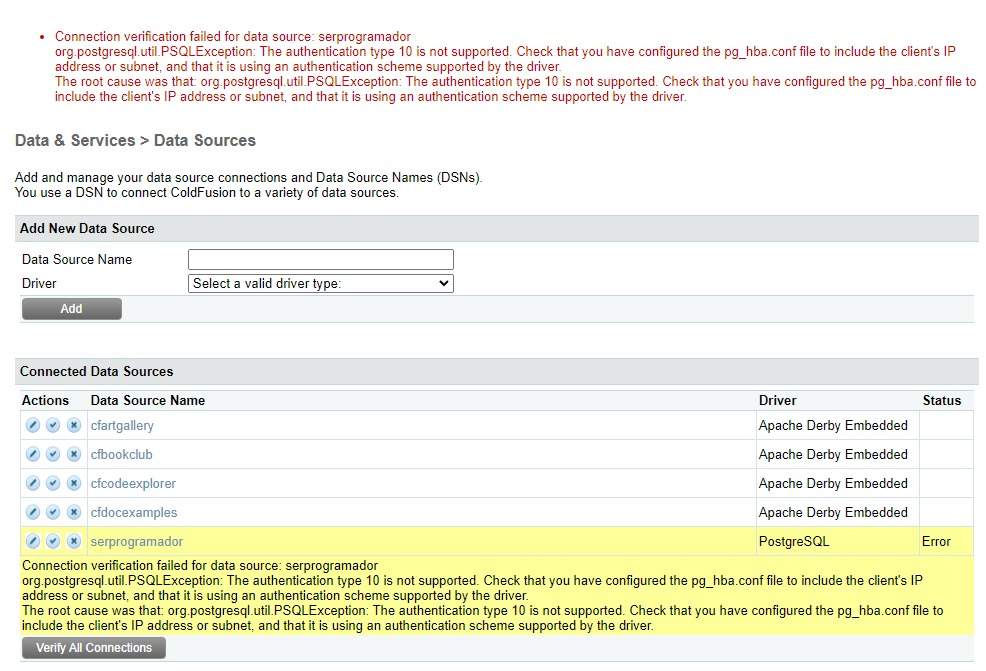Delete the cfbookclub data source icon
This screenshot has height=671, width=986.
[x=74, y=455]
